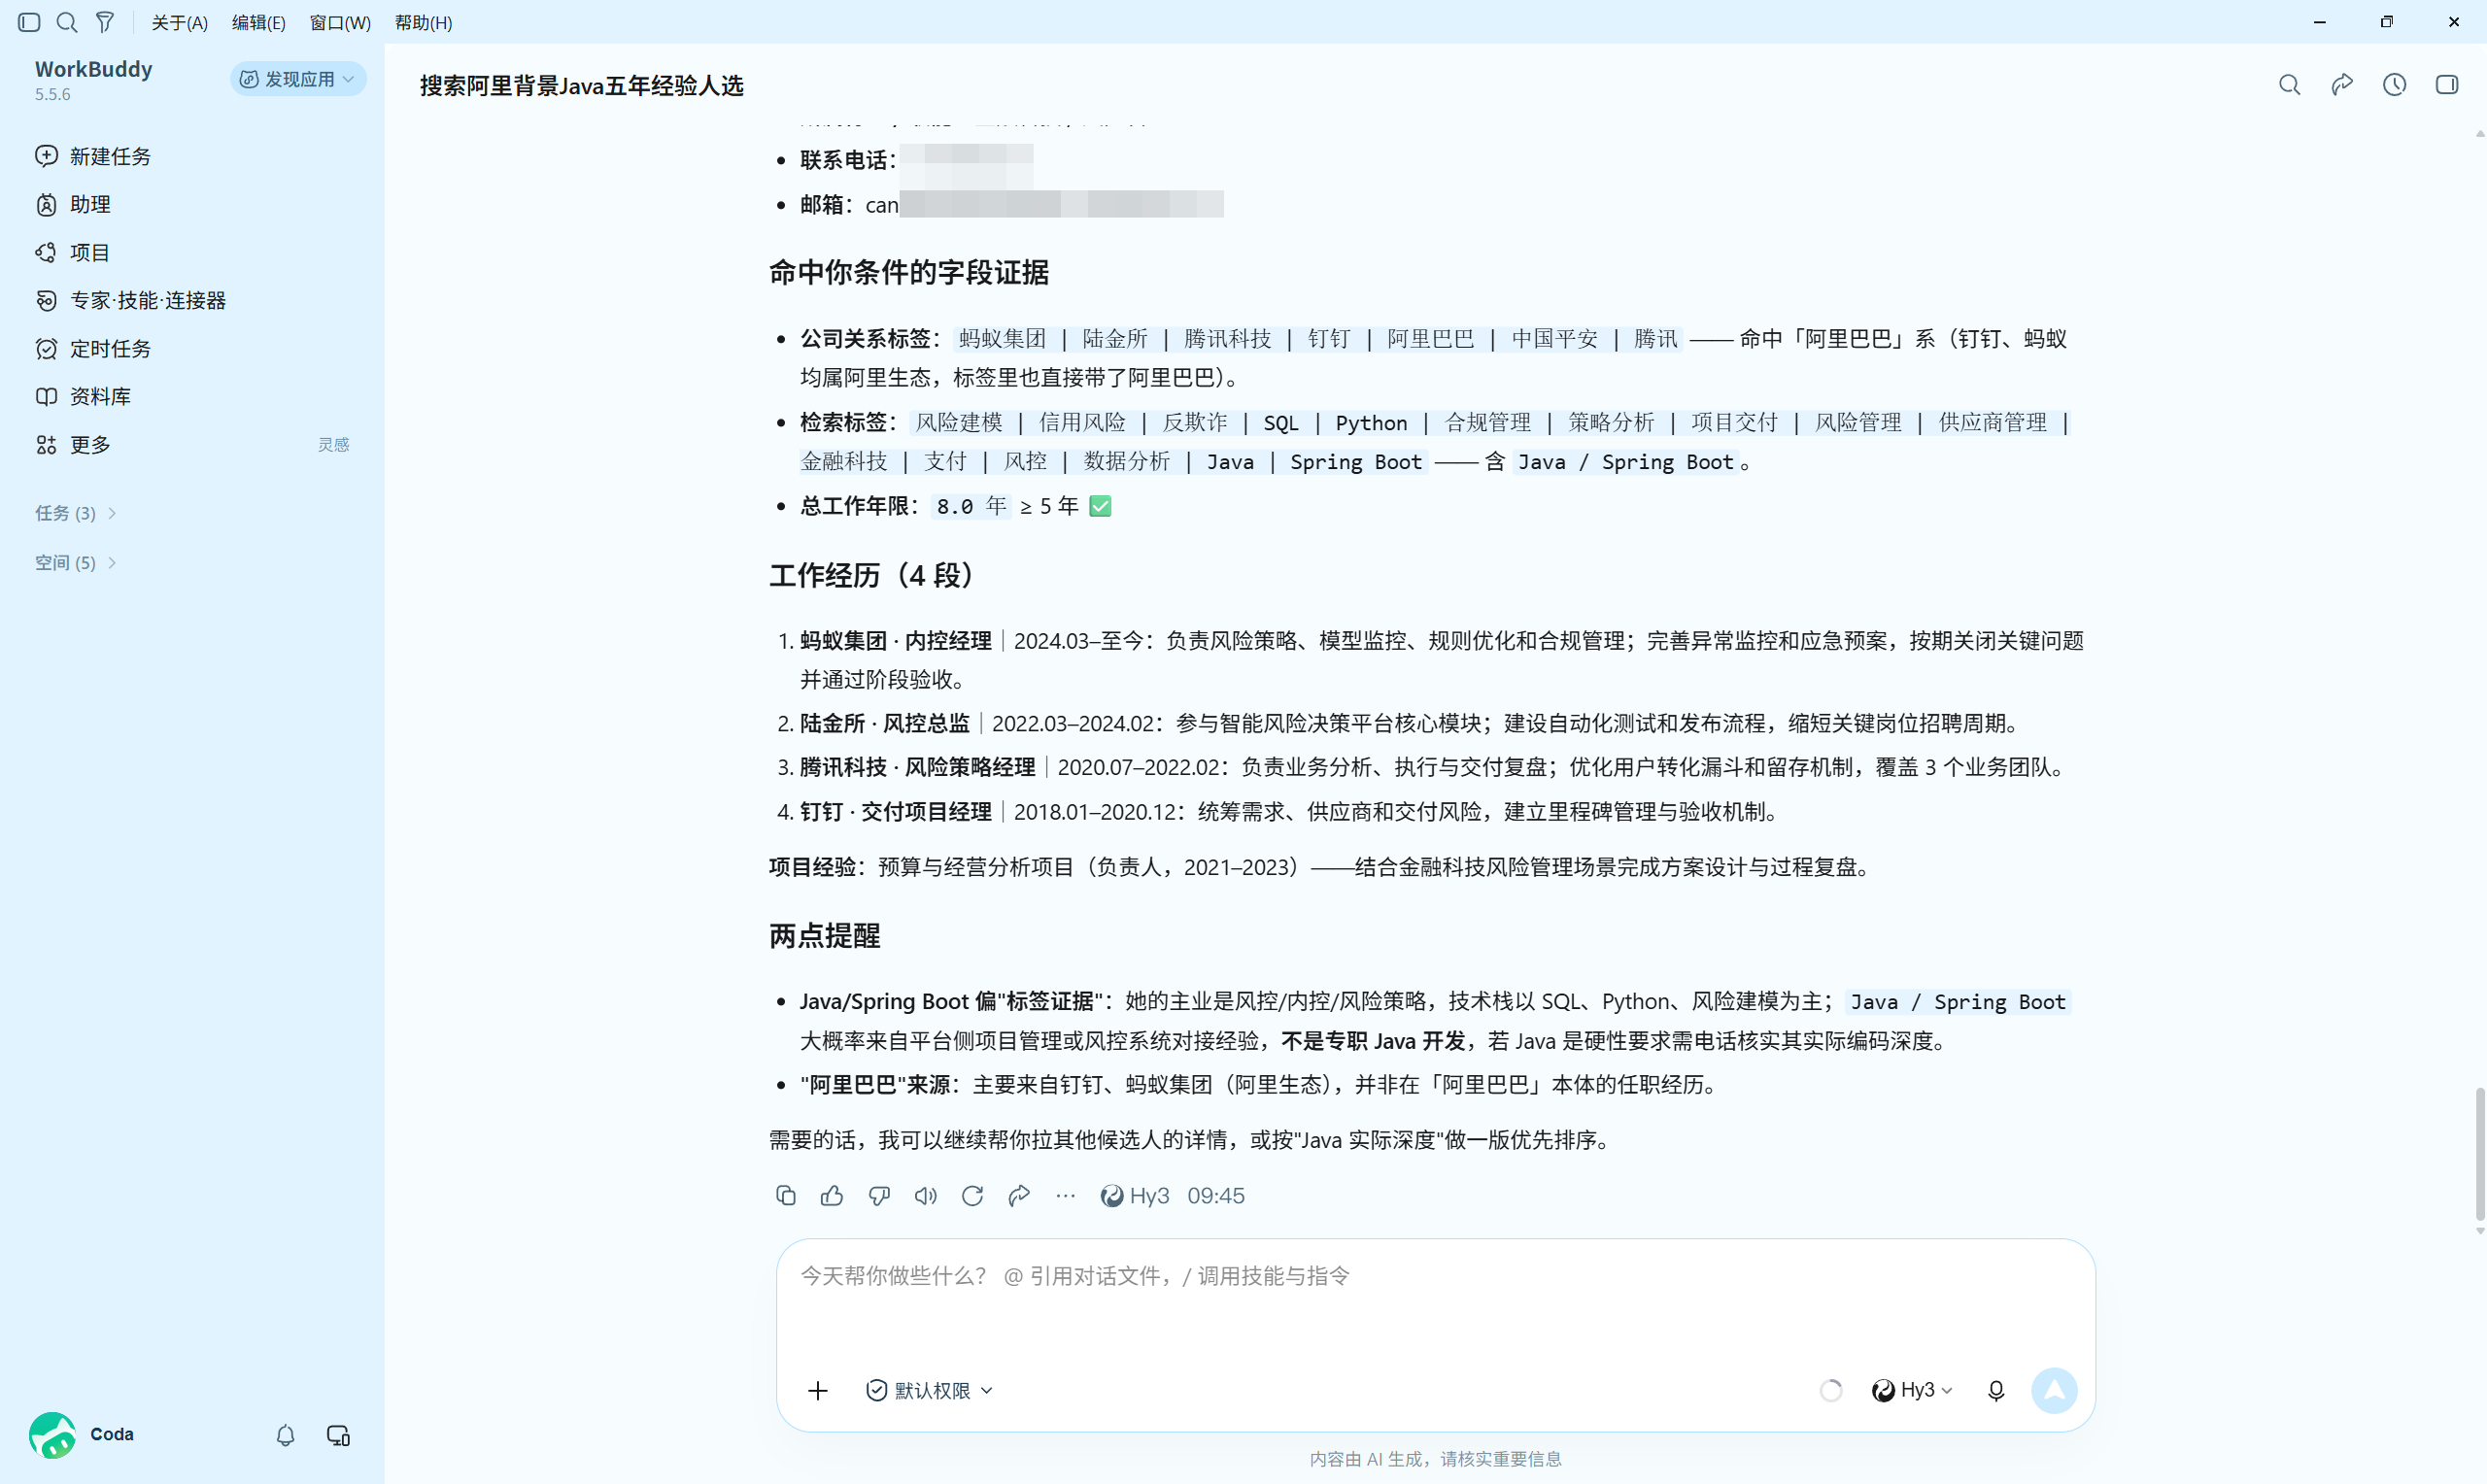
Task: Open the 编辑(E) menu
Action: click(x=259, y=22)
